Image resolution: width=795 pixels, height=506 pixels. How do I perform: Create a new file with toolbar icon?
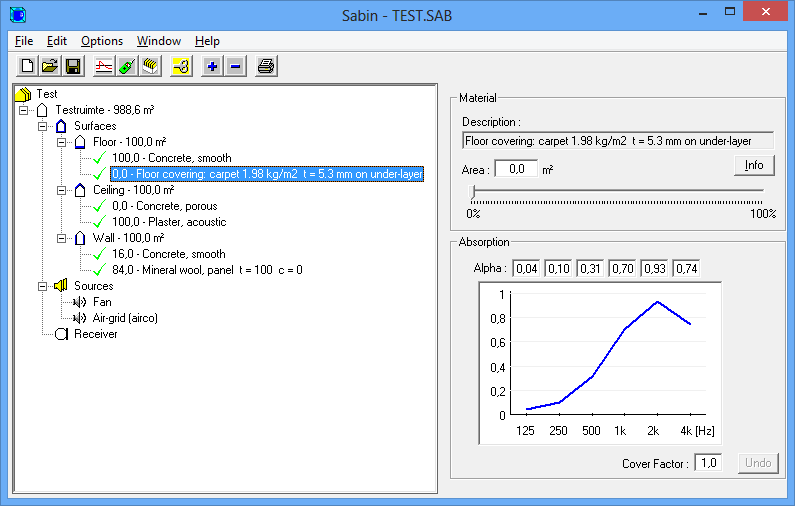pos(27,66)
